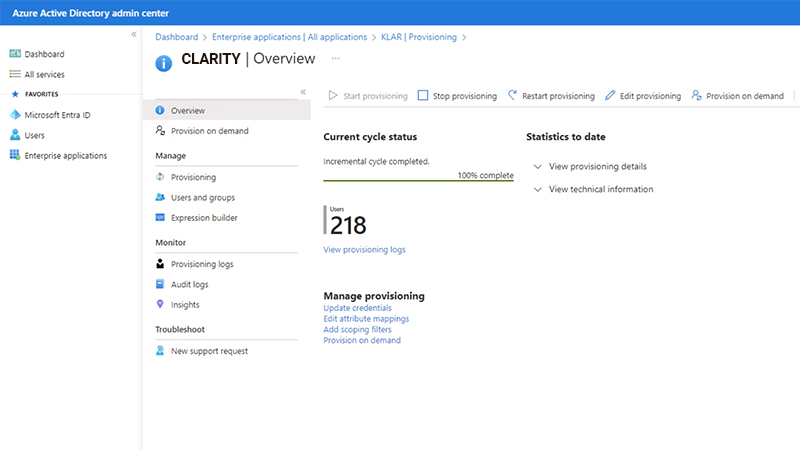Click the Enterprise applications grid icon
Screen dimensions: 800x450
pos(15,155)
